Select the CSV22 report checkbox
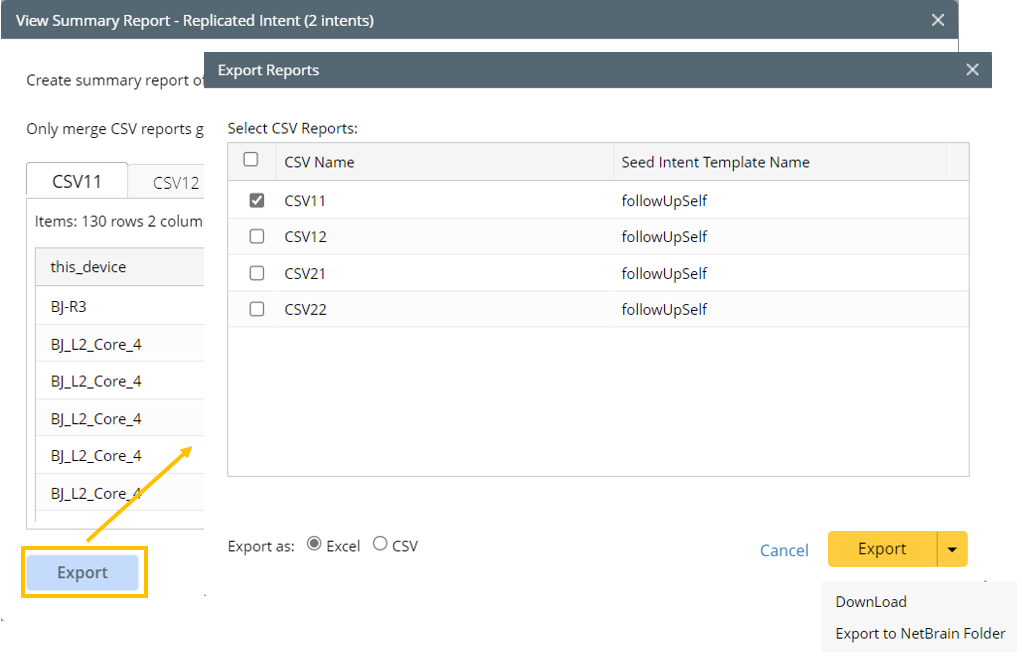This screenshot has width=1022, height=659. point(257,309)
